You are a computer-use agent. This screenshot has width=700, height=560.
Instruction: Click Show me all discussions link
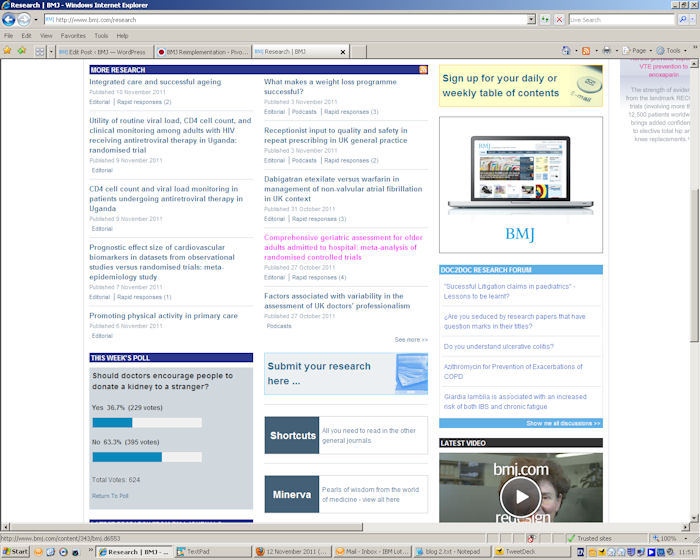tap(561, 423)
